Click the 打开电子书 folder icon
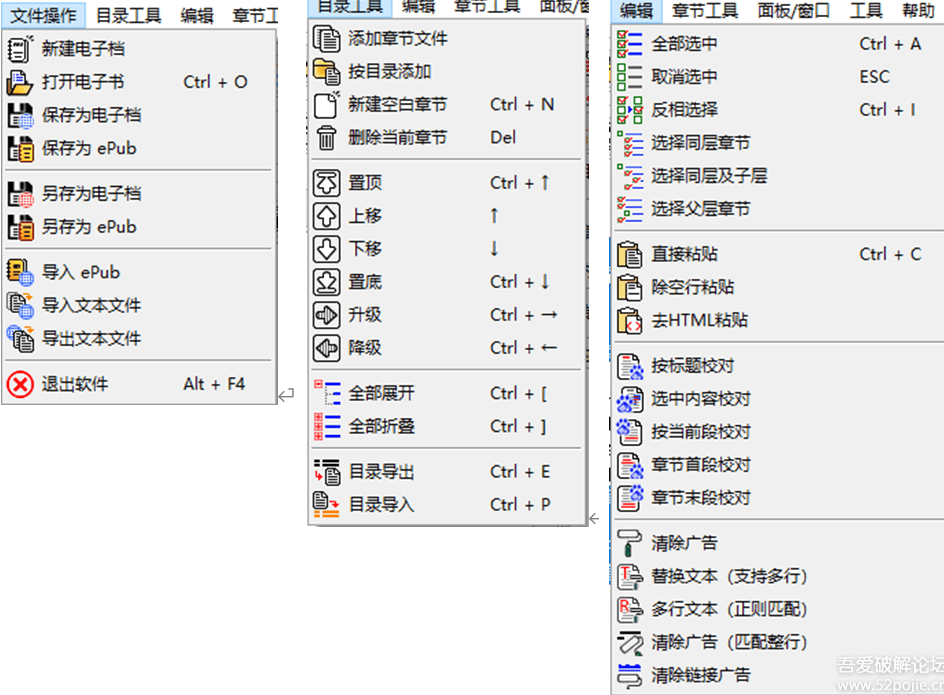This screenshot has height=695, width=944. [20, 82]
